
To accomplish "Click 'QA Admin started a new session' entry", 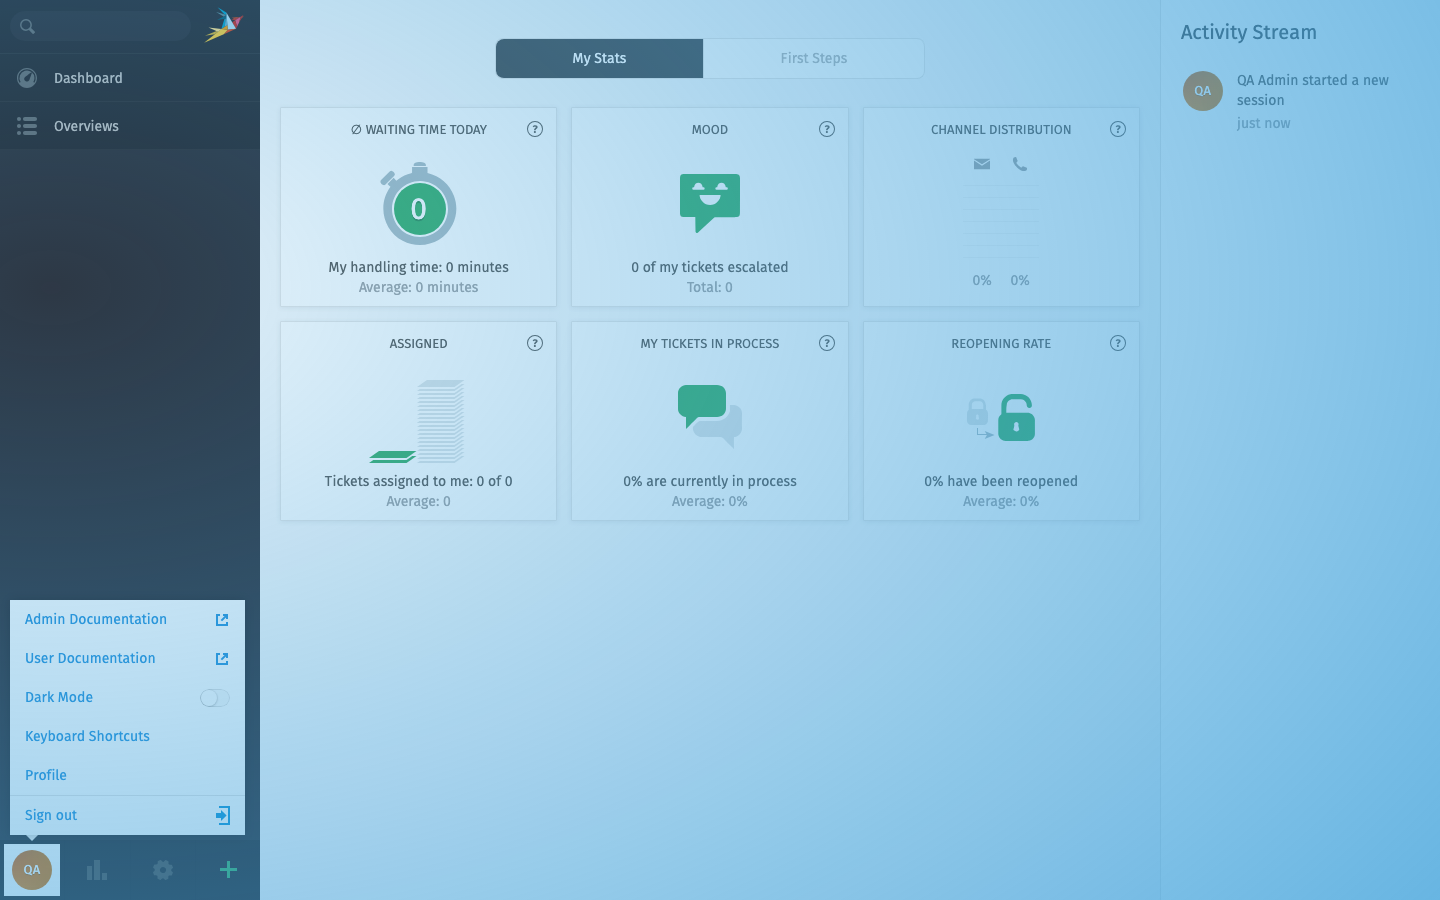I will [1313, 90].
